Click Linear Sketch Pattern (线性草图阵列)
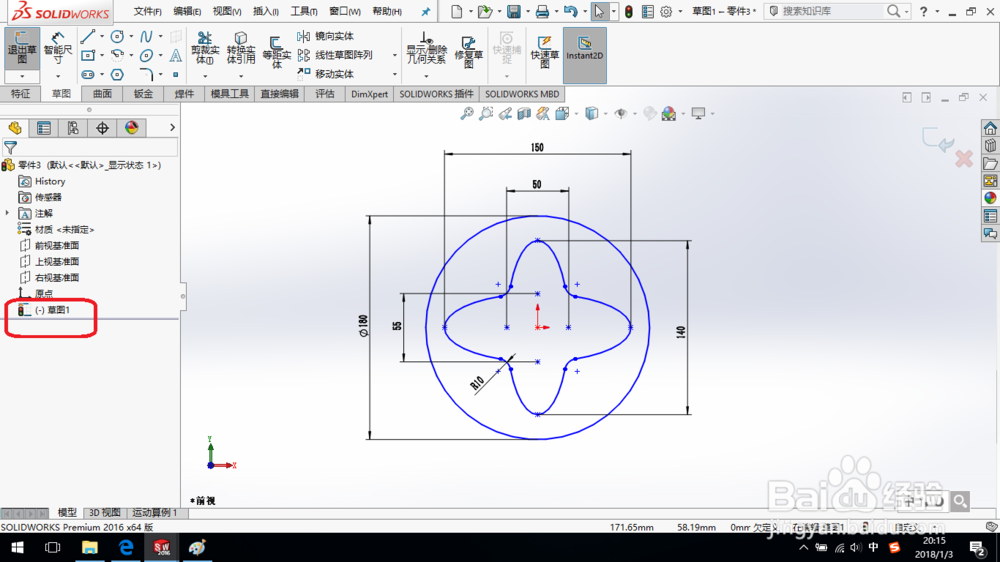The width and height of the screenshot is (1000, 562). (x=335, y=55)
